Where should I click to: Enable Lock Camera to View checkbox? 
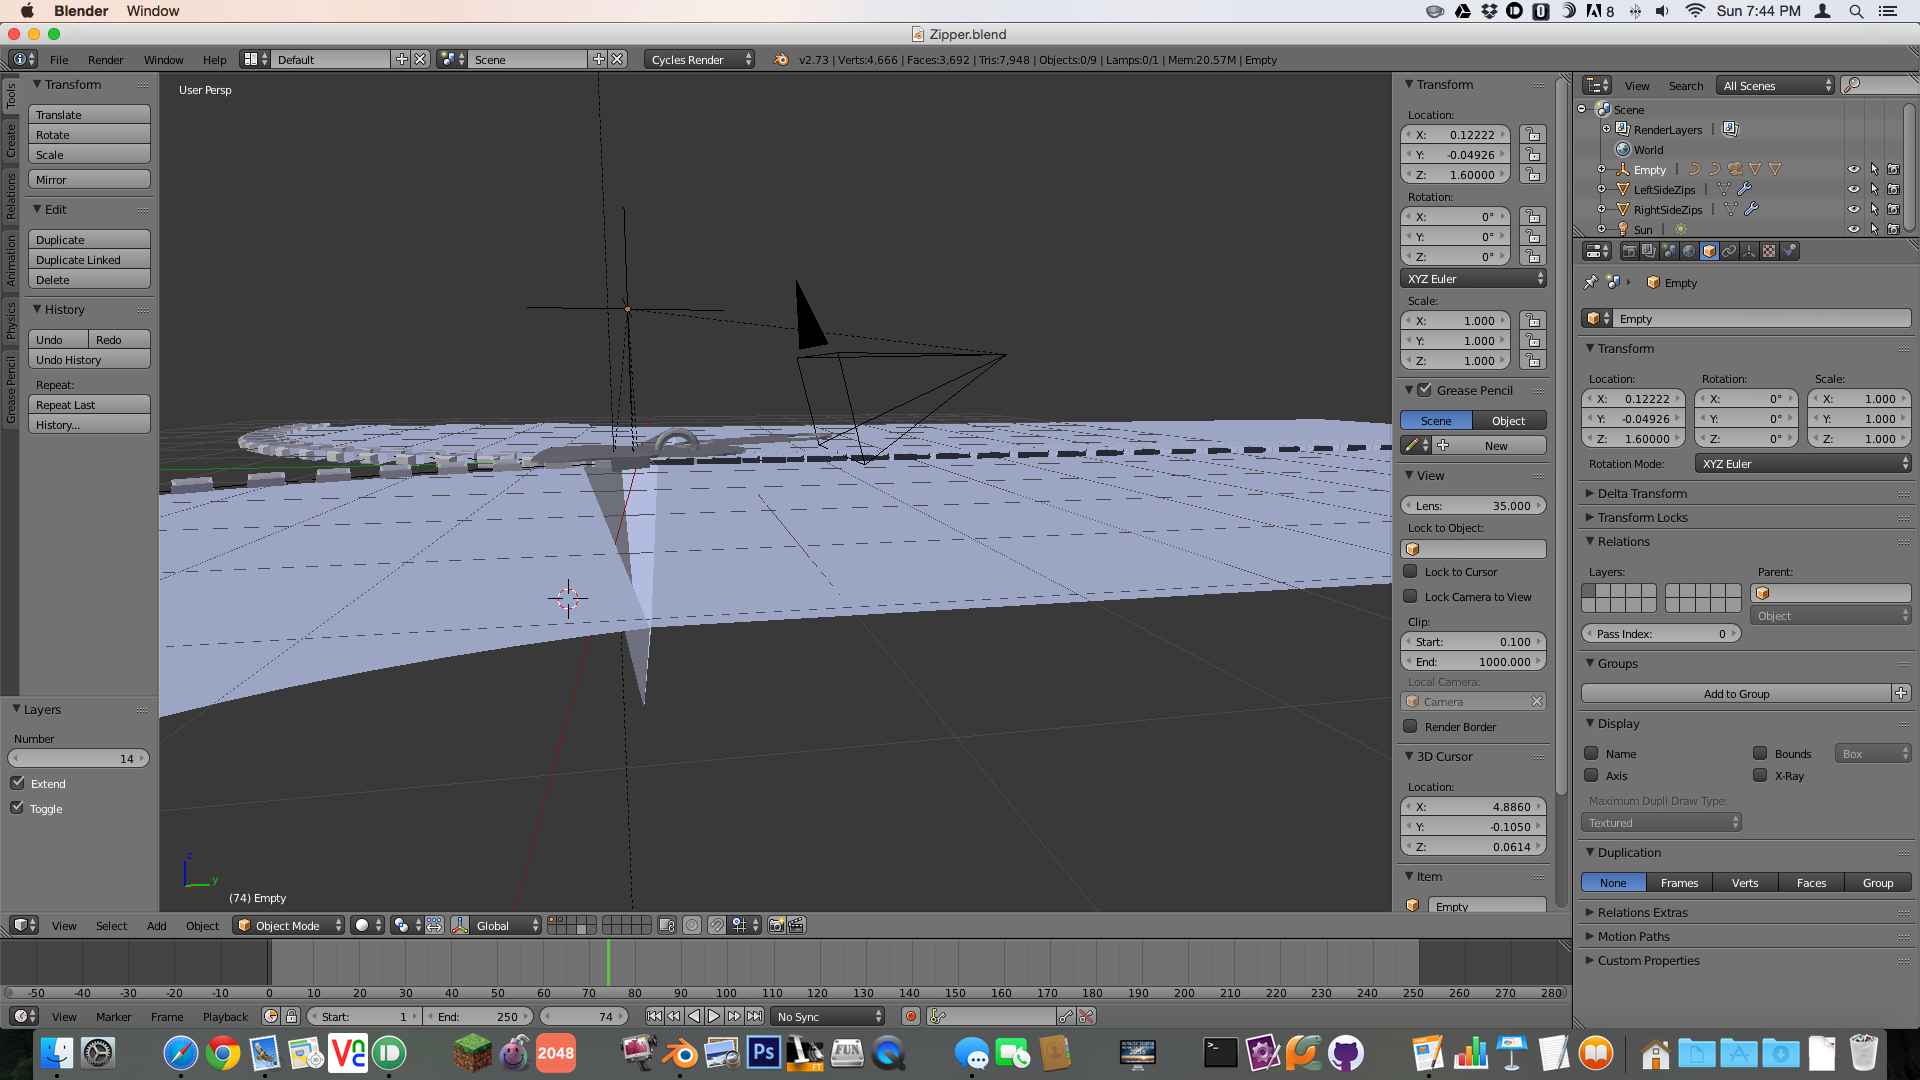(x=1410, y=597)
